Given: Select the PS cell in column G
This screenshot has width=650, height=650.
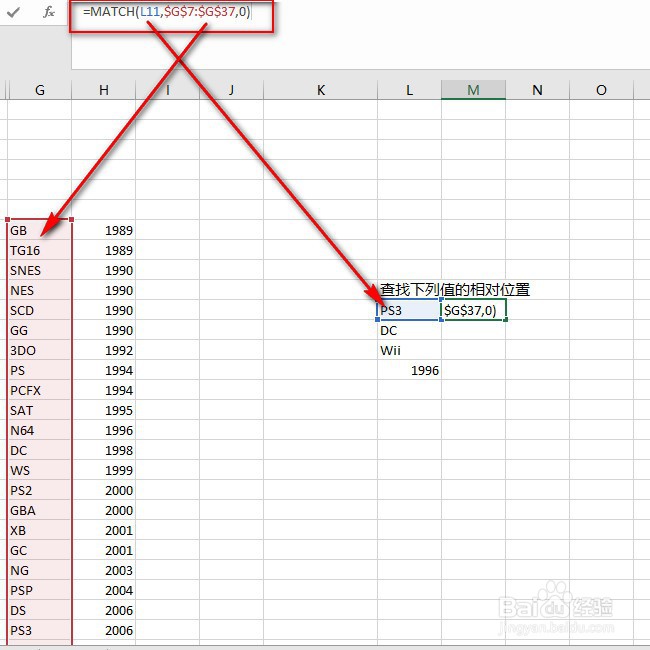Looking at the screenshot, I should (40, 370).
